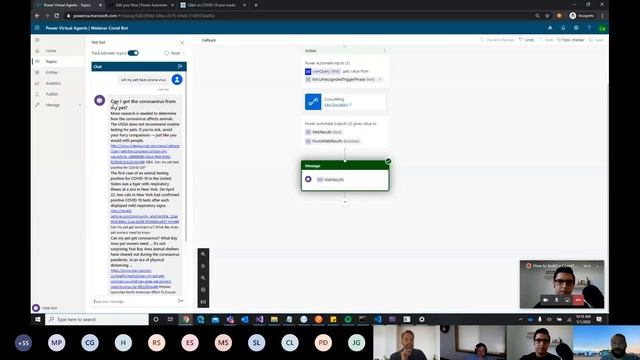Mute microphone in video overlay
The height and width of the screenshot is (360, 640).
pos(556,300)
